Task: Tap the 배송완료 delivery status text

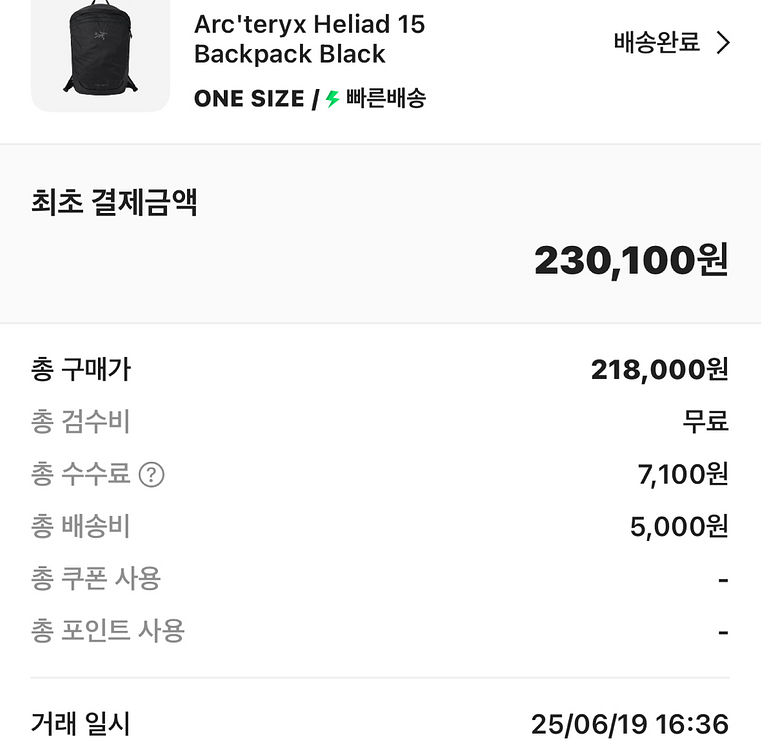Action: coord(656,43)
